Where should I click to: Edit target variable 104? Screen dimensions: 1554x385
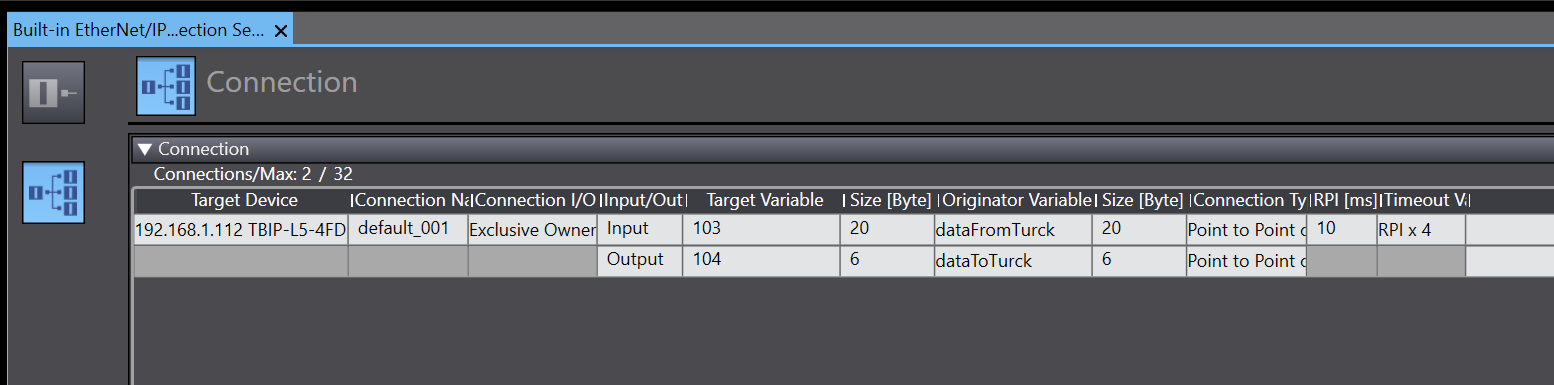pos(762,261)
